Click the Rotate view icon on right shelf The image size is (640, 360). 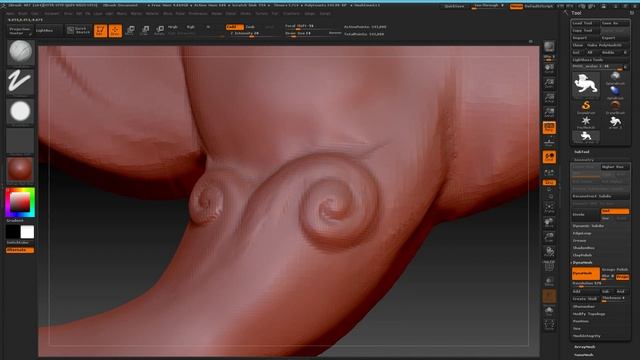coord(549,252)
